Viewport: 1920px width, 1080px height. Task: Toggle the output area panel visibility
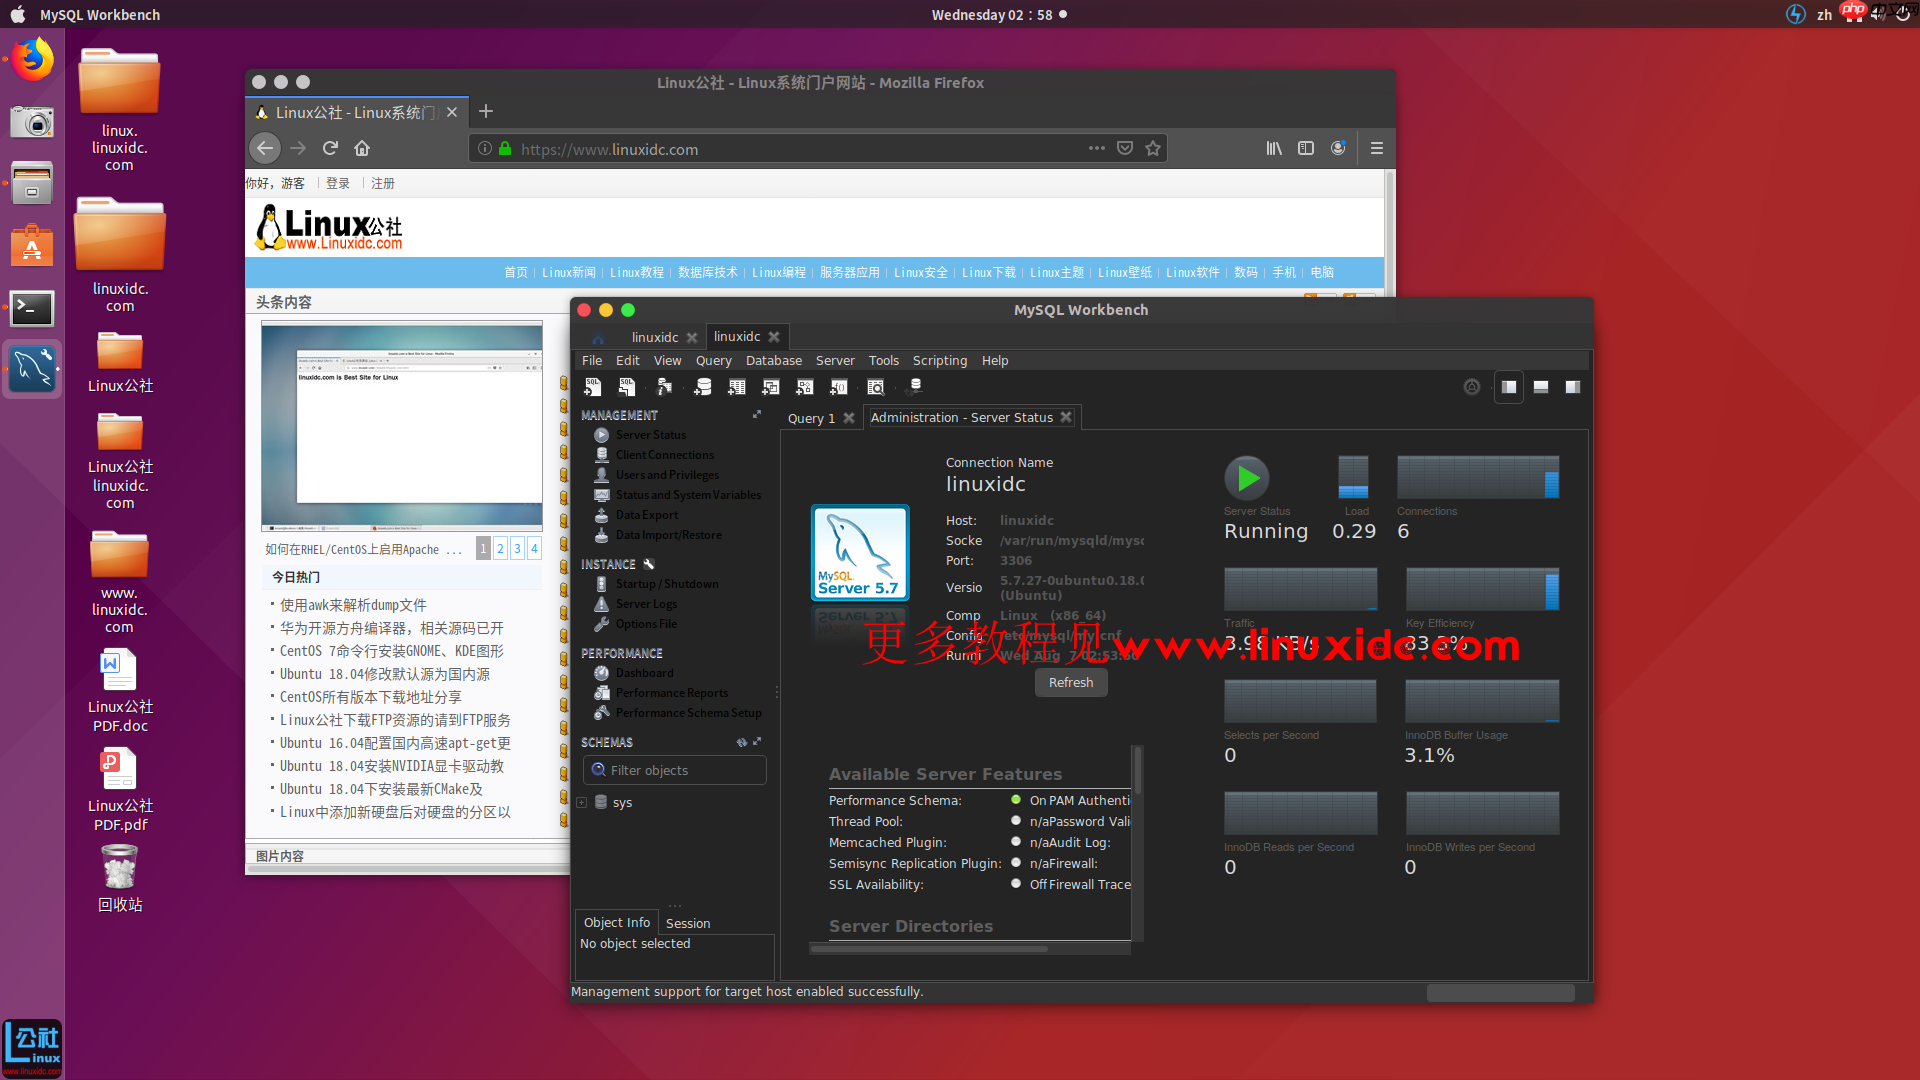1541,387
